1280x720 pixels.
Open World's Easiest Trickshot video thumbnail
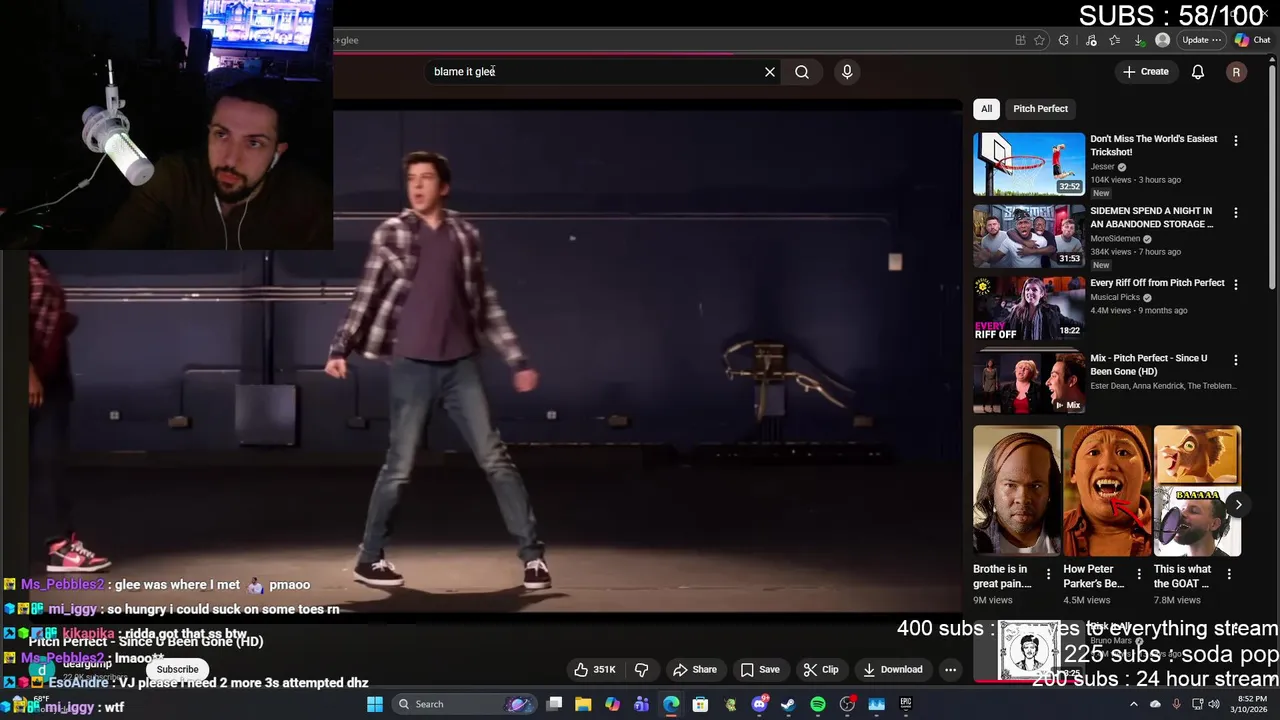tap(1029, 164)
